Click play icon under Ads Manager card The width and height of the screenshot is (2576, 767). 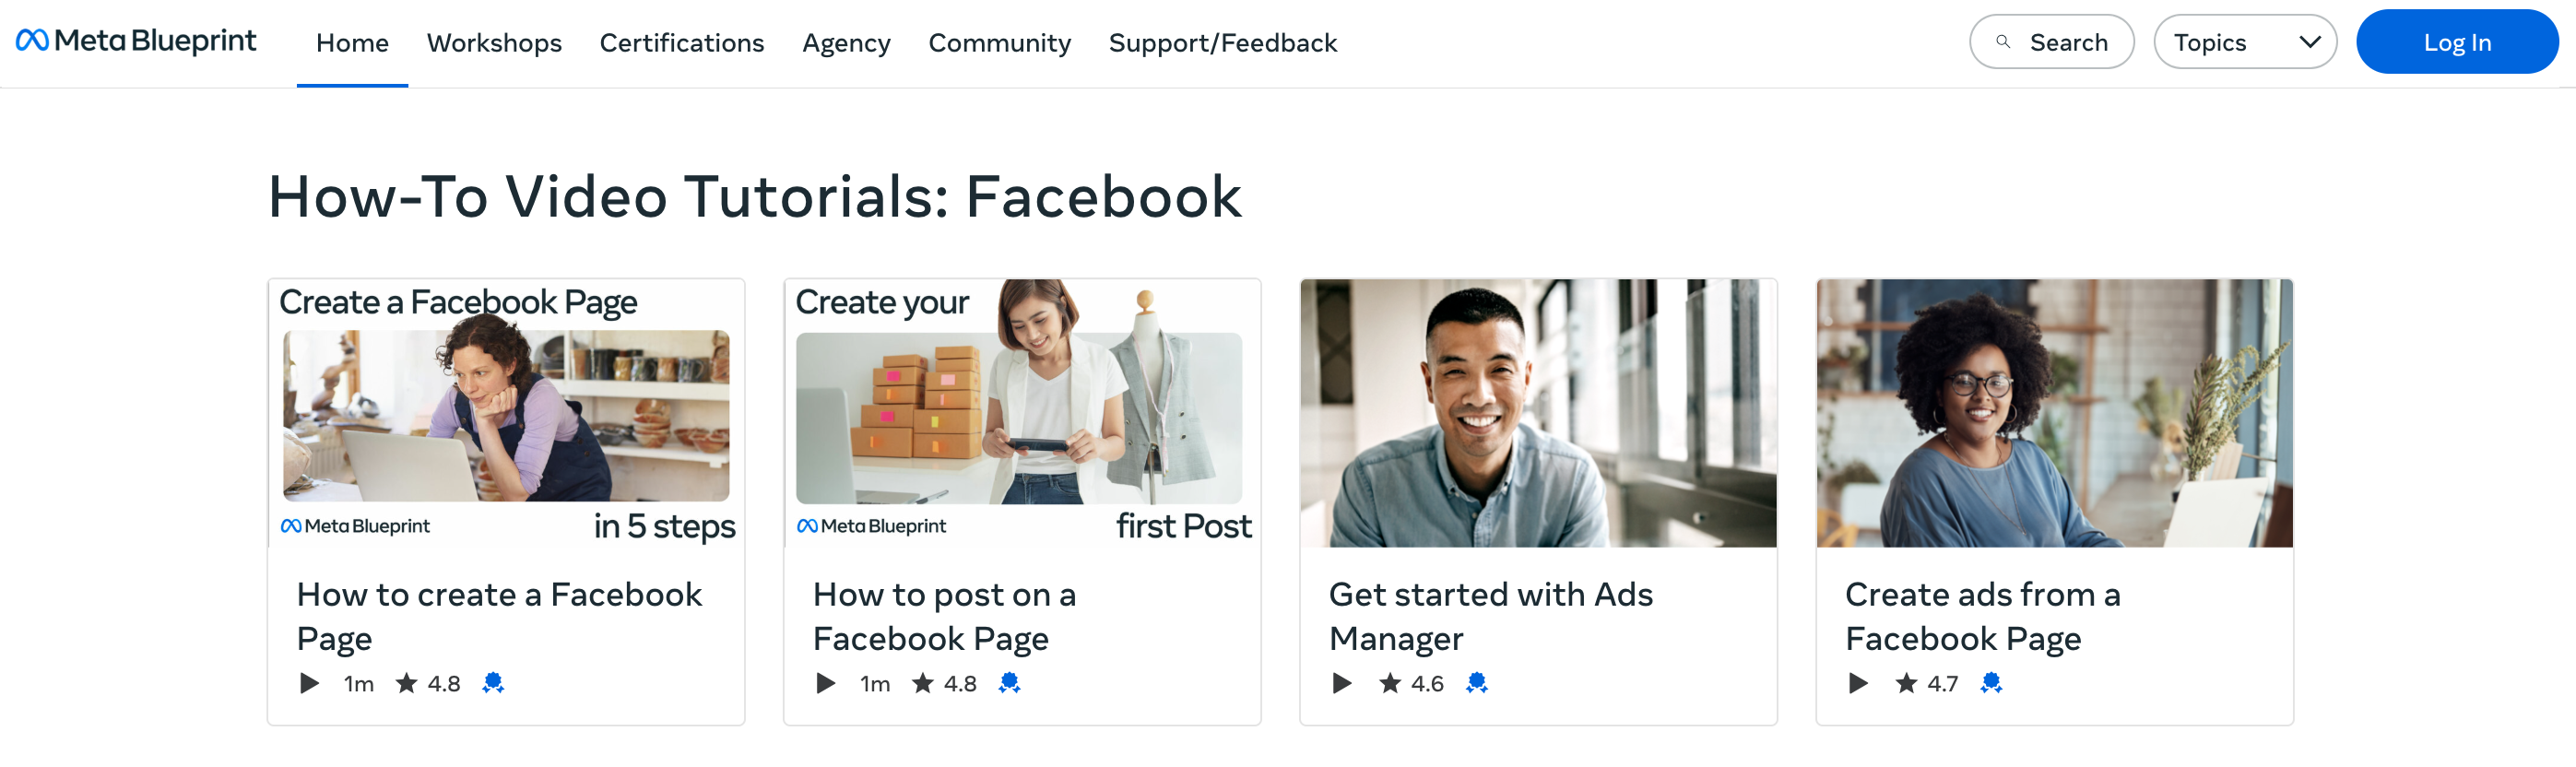click(1342, 683)
